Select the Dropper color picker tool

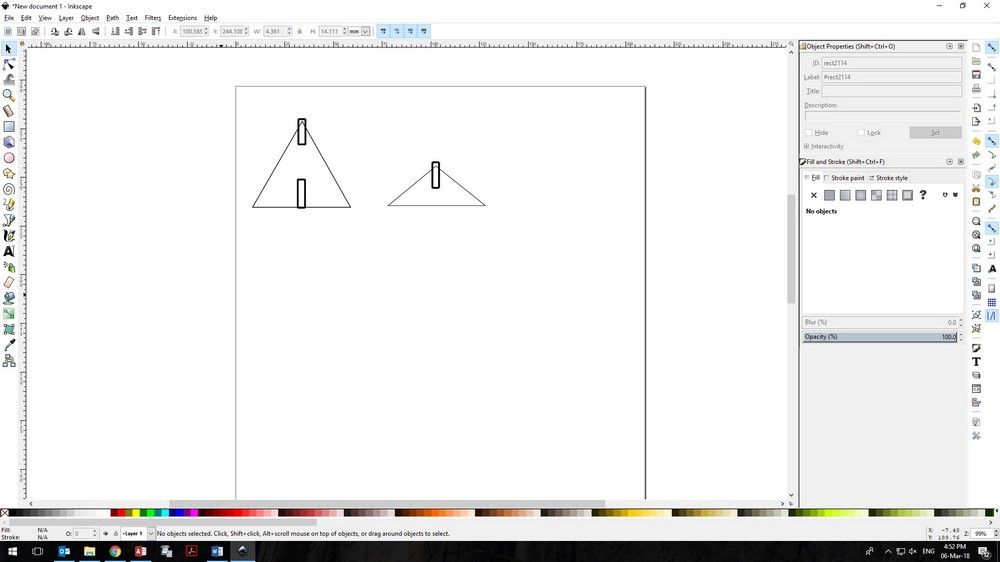tap(9, 345)
